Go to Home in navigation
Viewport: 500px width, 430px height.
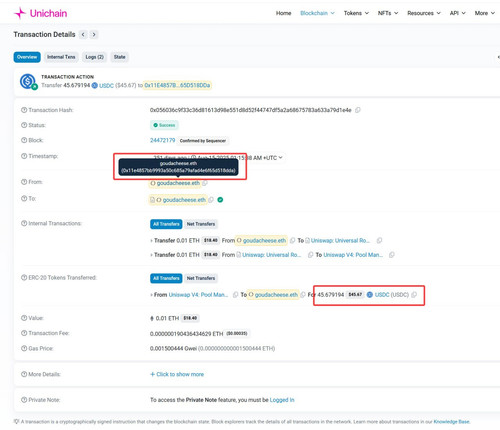[283, 13]
